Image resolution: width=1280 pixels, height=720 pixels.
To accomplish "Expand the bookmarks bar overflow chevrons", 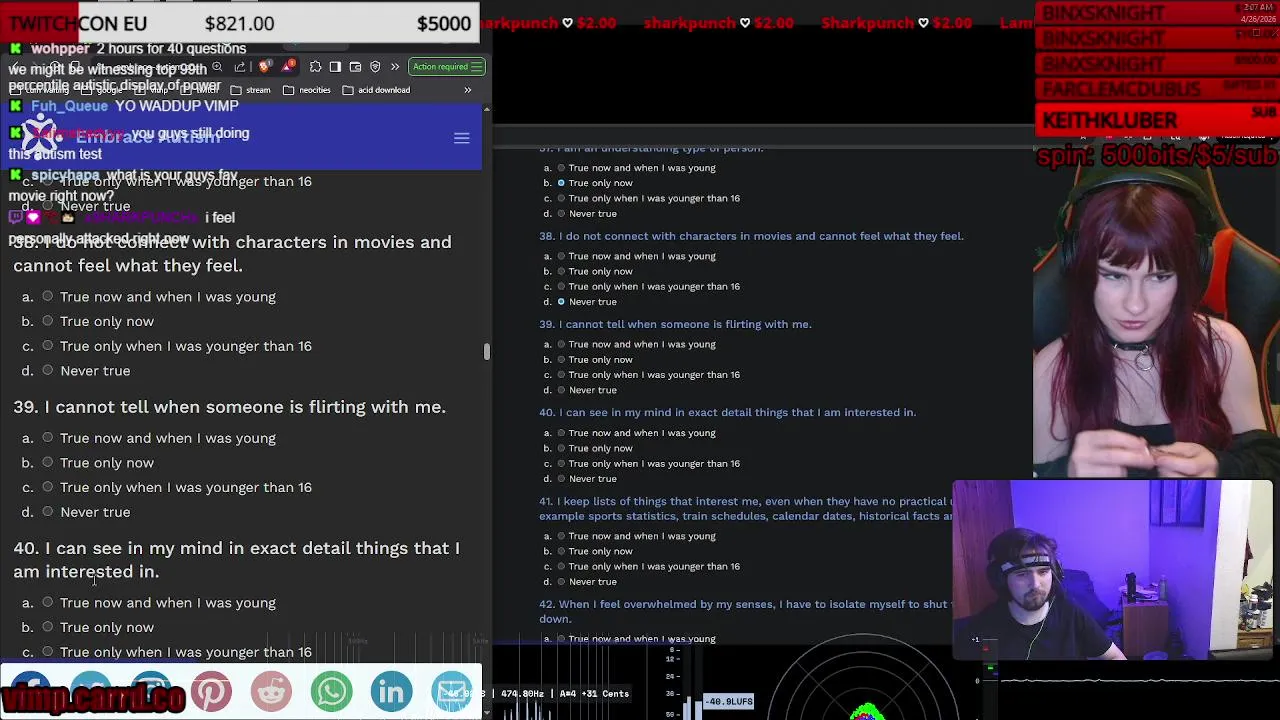I will (467, 90).
